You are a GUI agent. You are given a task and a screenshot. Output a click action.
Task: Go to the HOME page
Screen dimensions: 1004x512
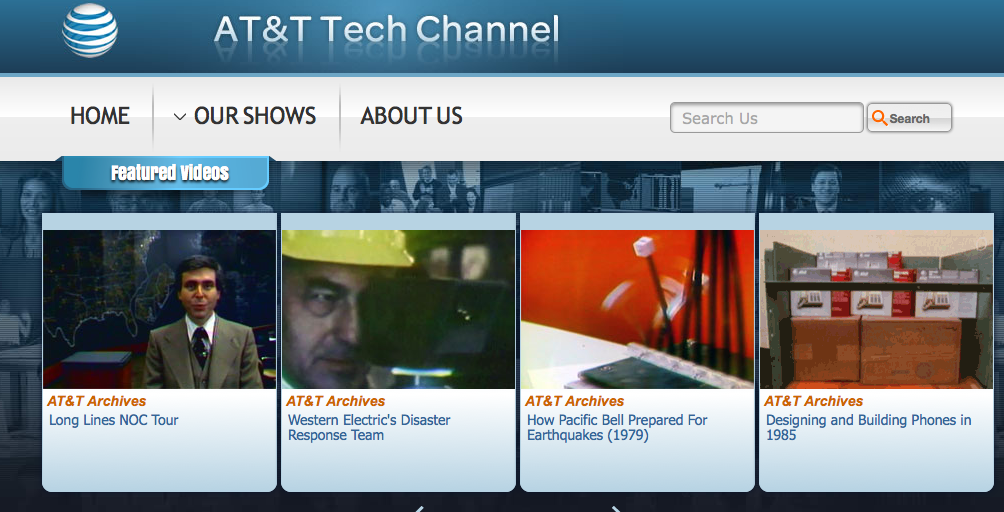100,116
